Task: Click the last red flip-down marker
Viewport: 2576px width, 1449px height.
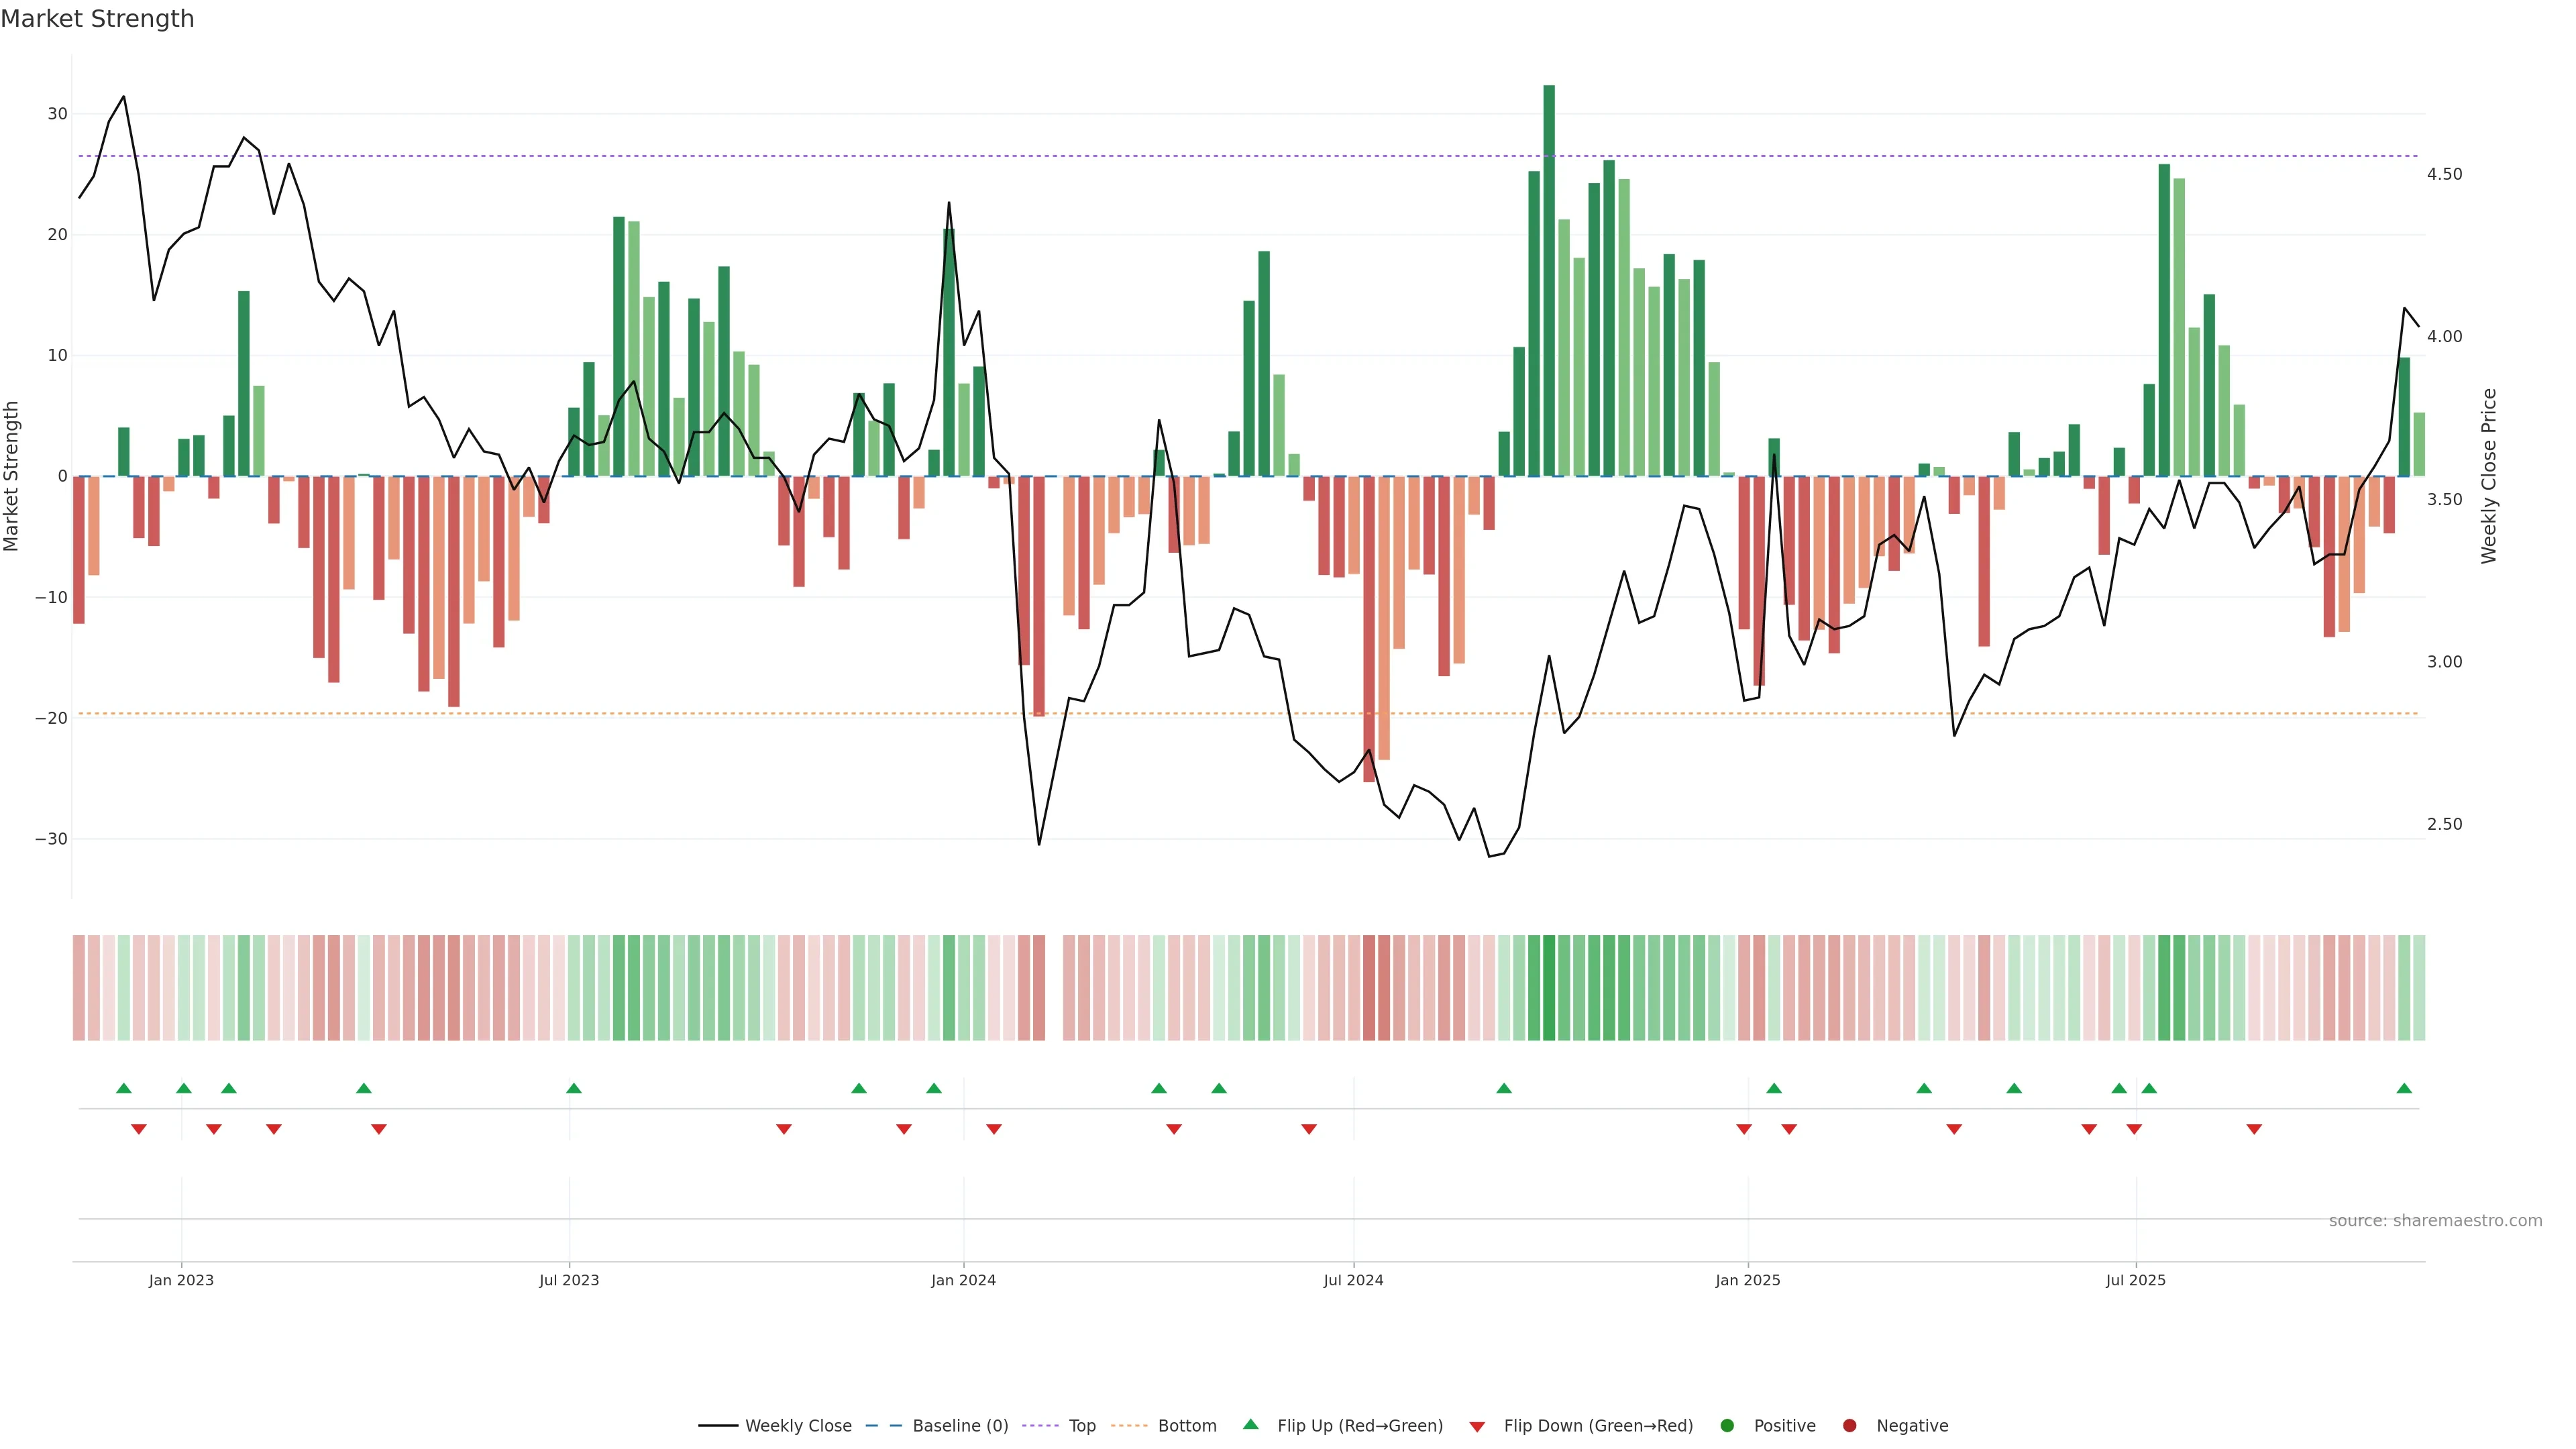Action: point(2254,1129)
